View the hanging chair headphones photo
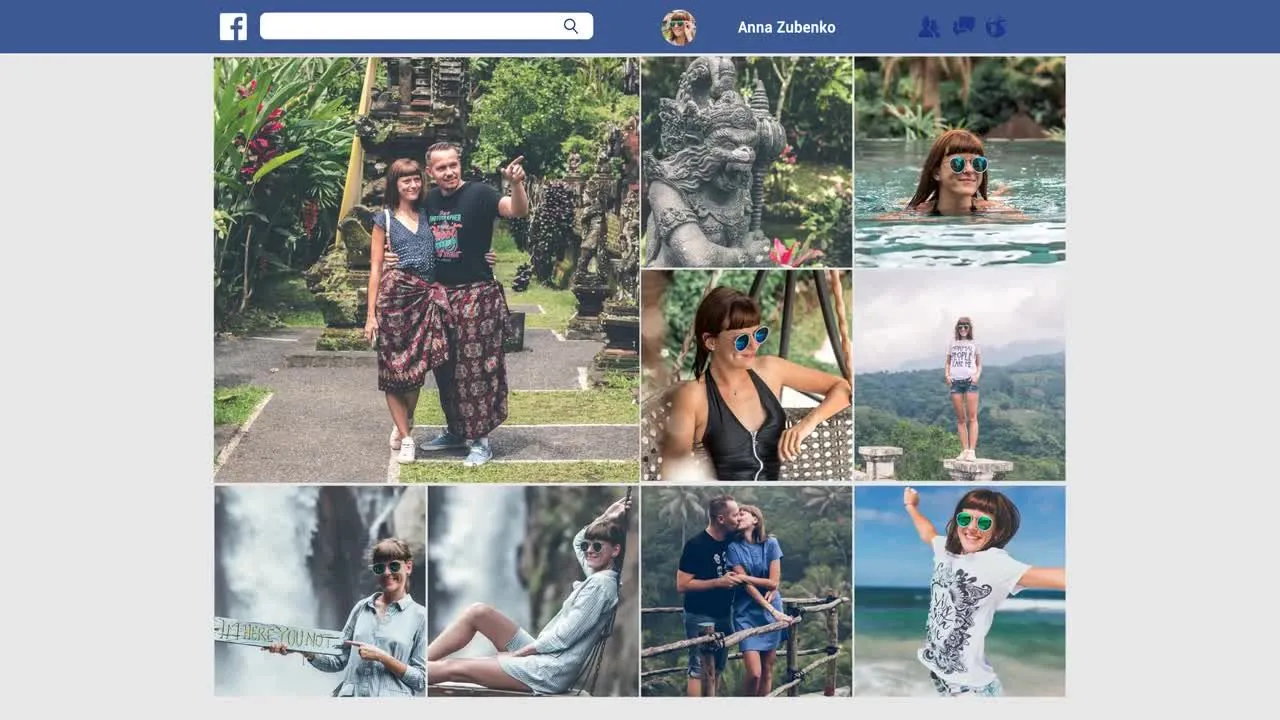This screenshot has width=1280, height=720. (746, 374)
